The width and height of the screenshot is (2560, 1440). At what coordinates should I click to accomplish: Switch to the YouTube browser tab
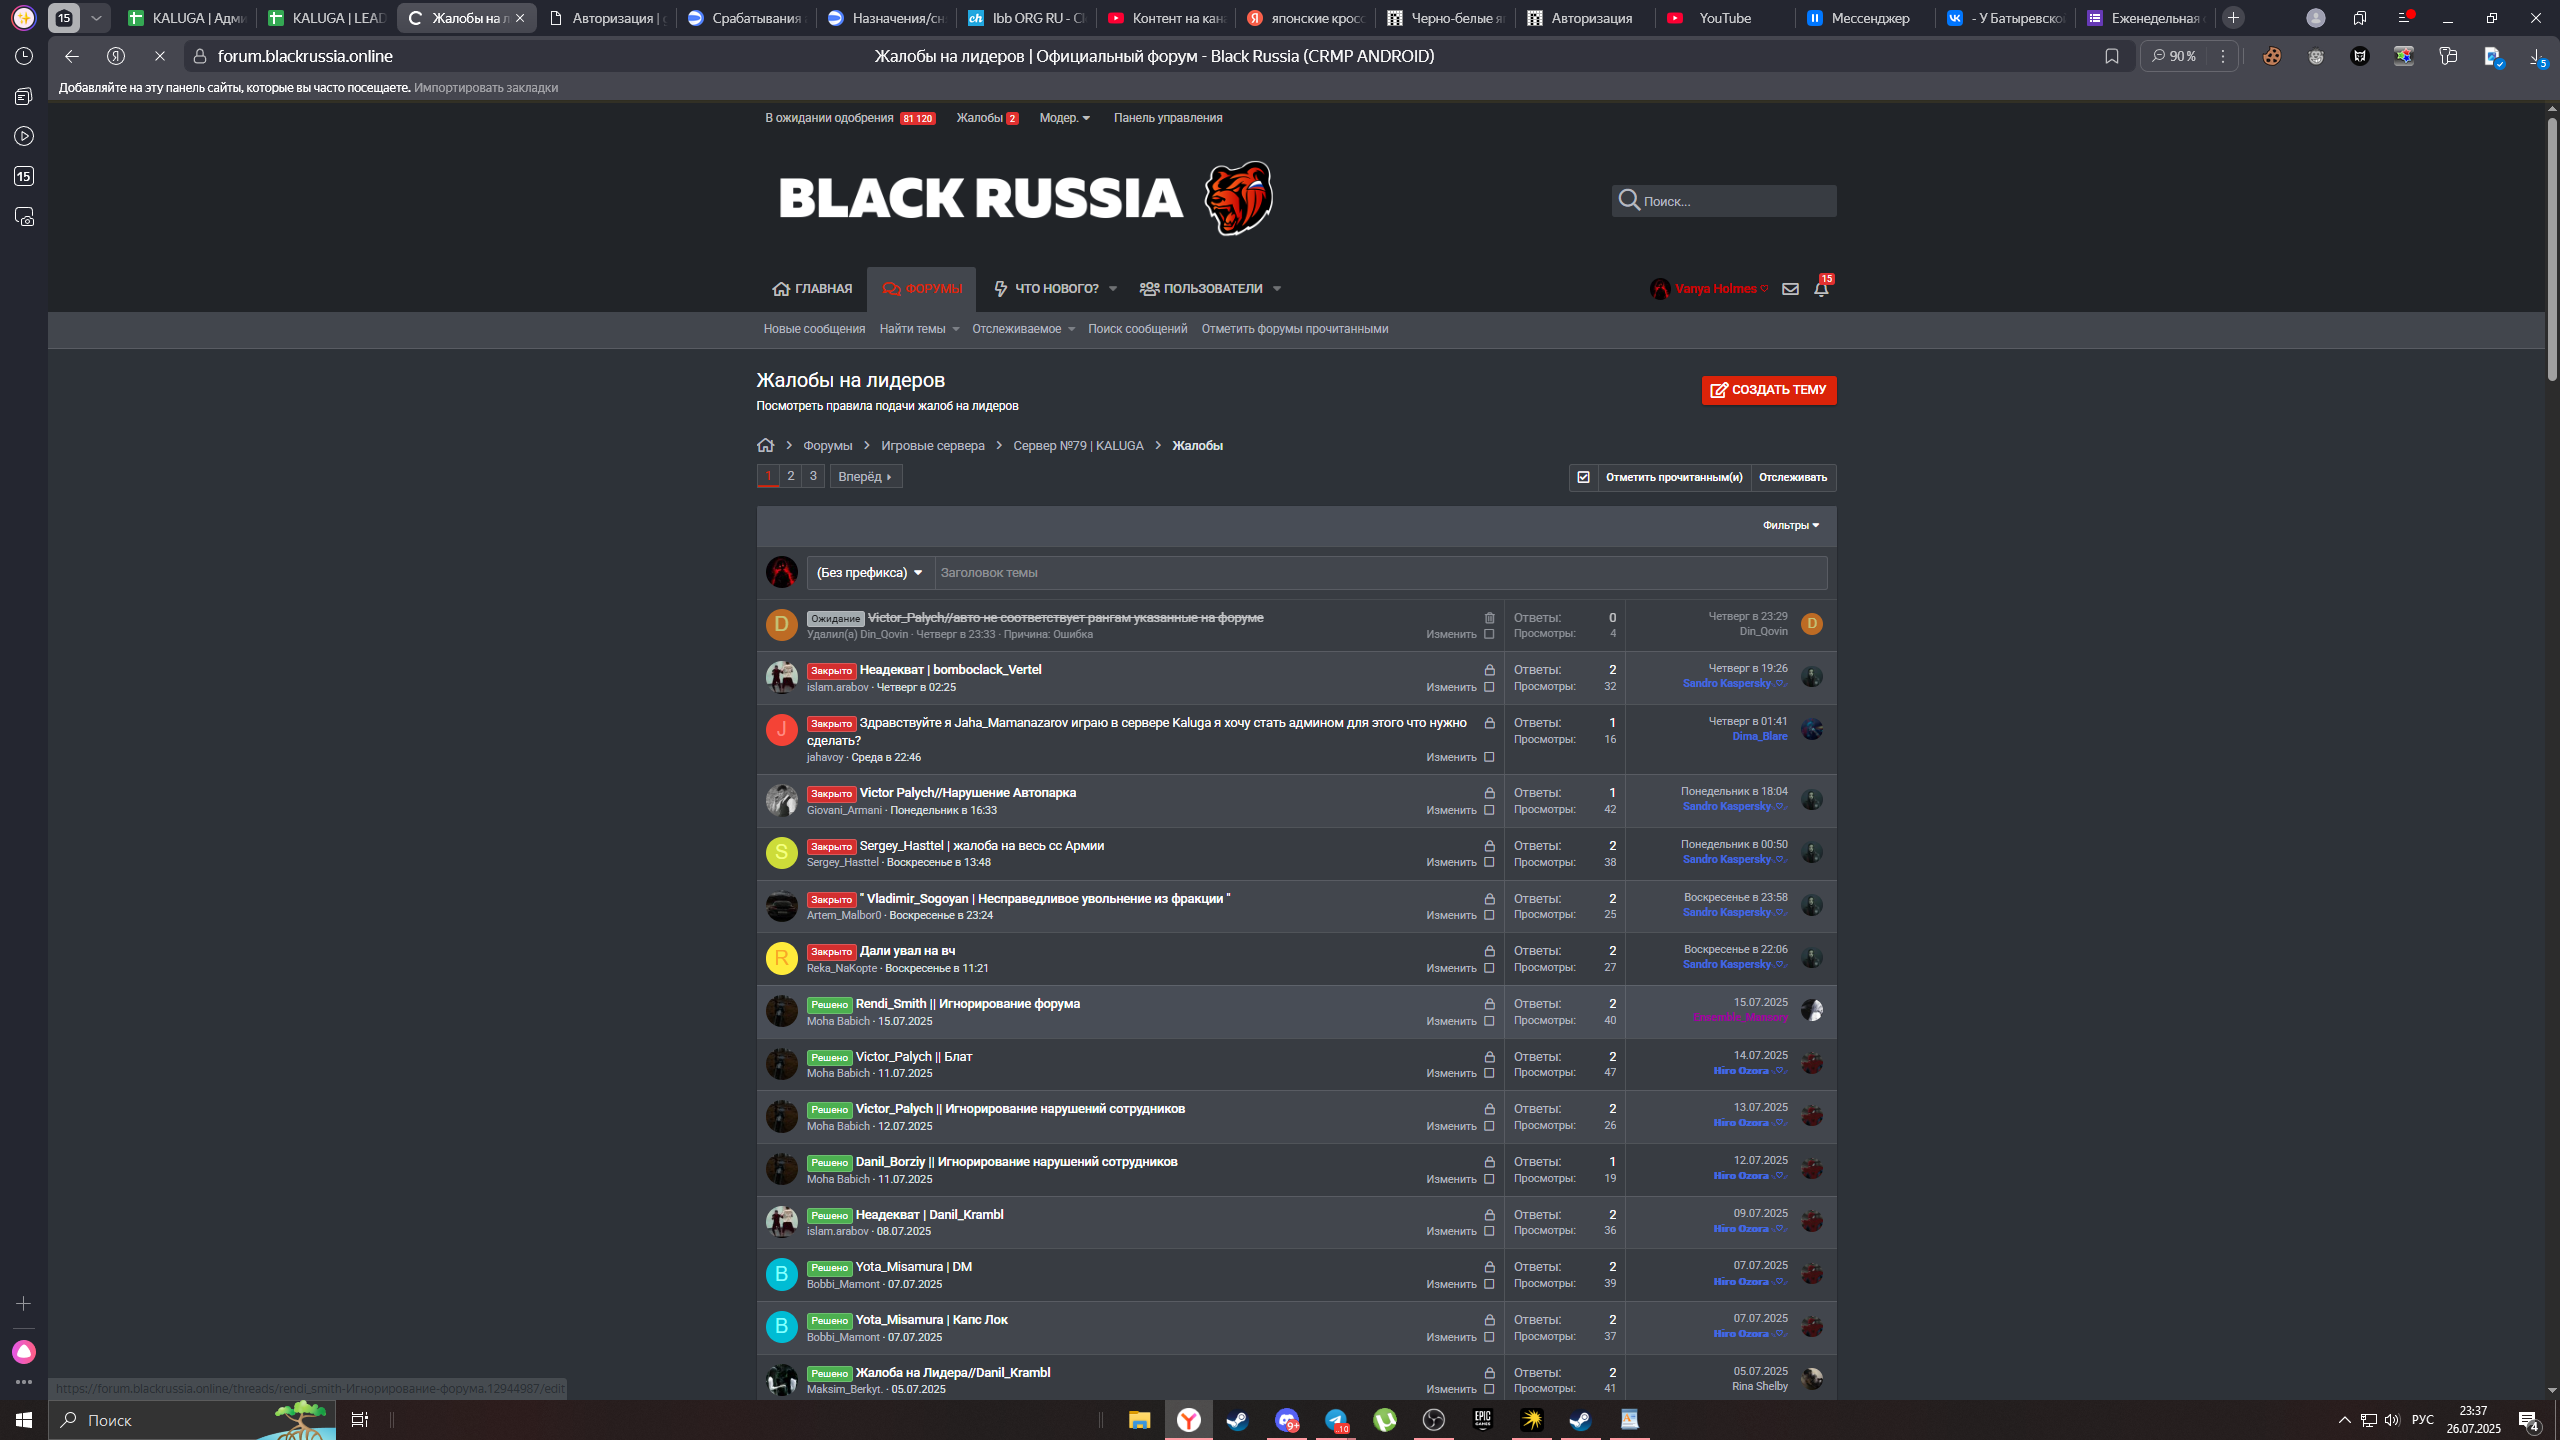click(x=1724, y=18)
